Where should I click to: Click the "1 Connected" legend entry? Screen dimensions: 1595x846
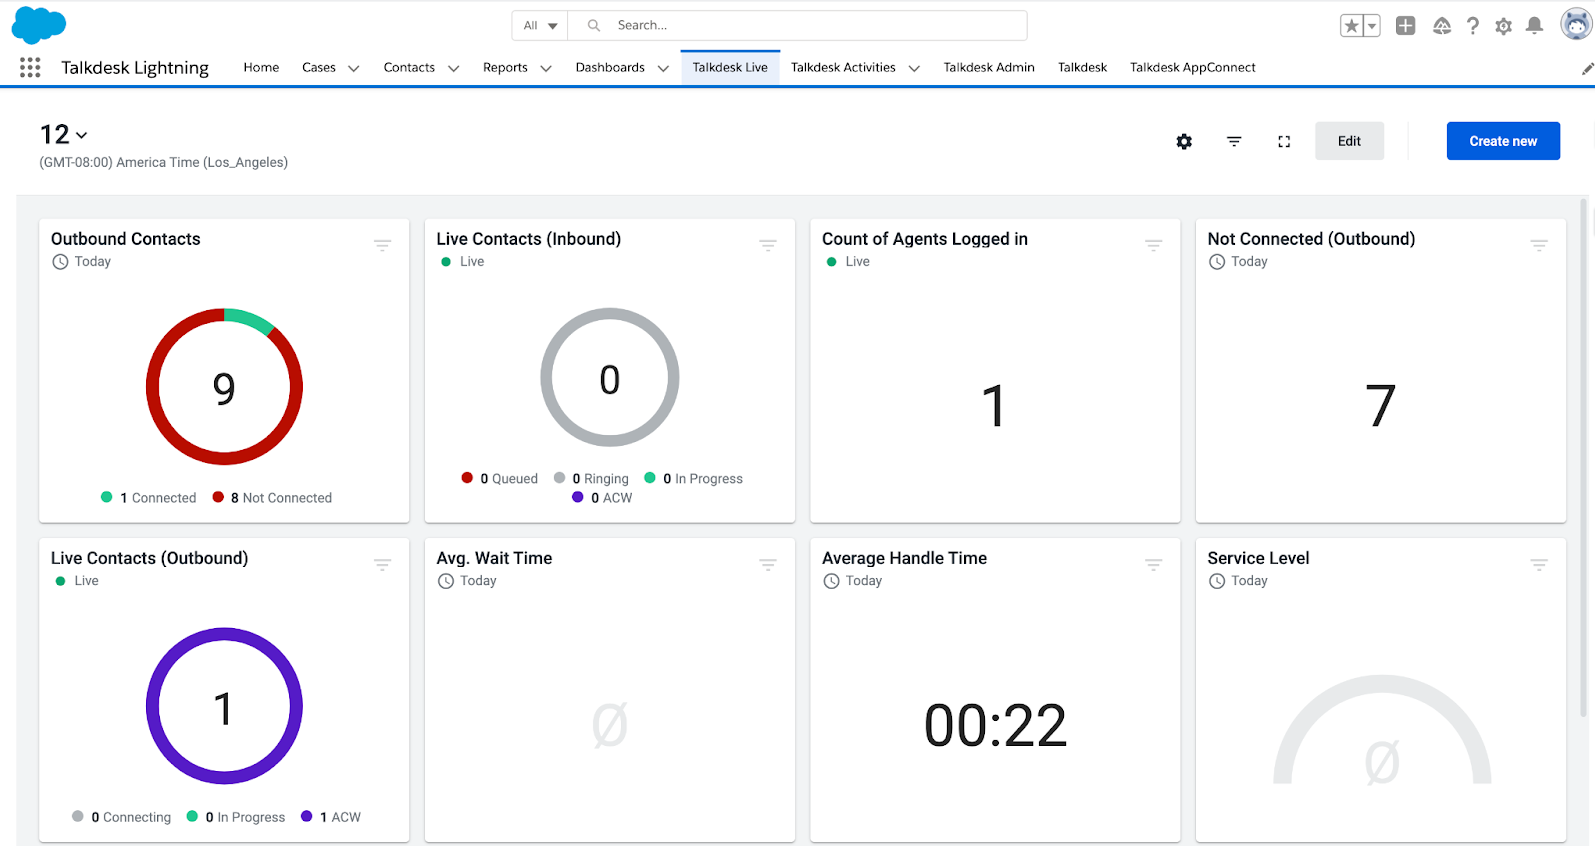(149, 497)
